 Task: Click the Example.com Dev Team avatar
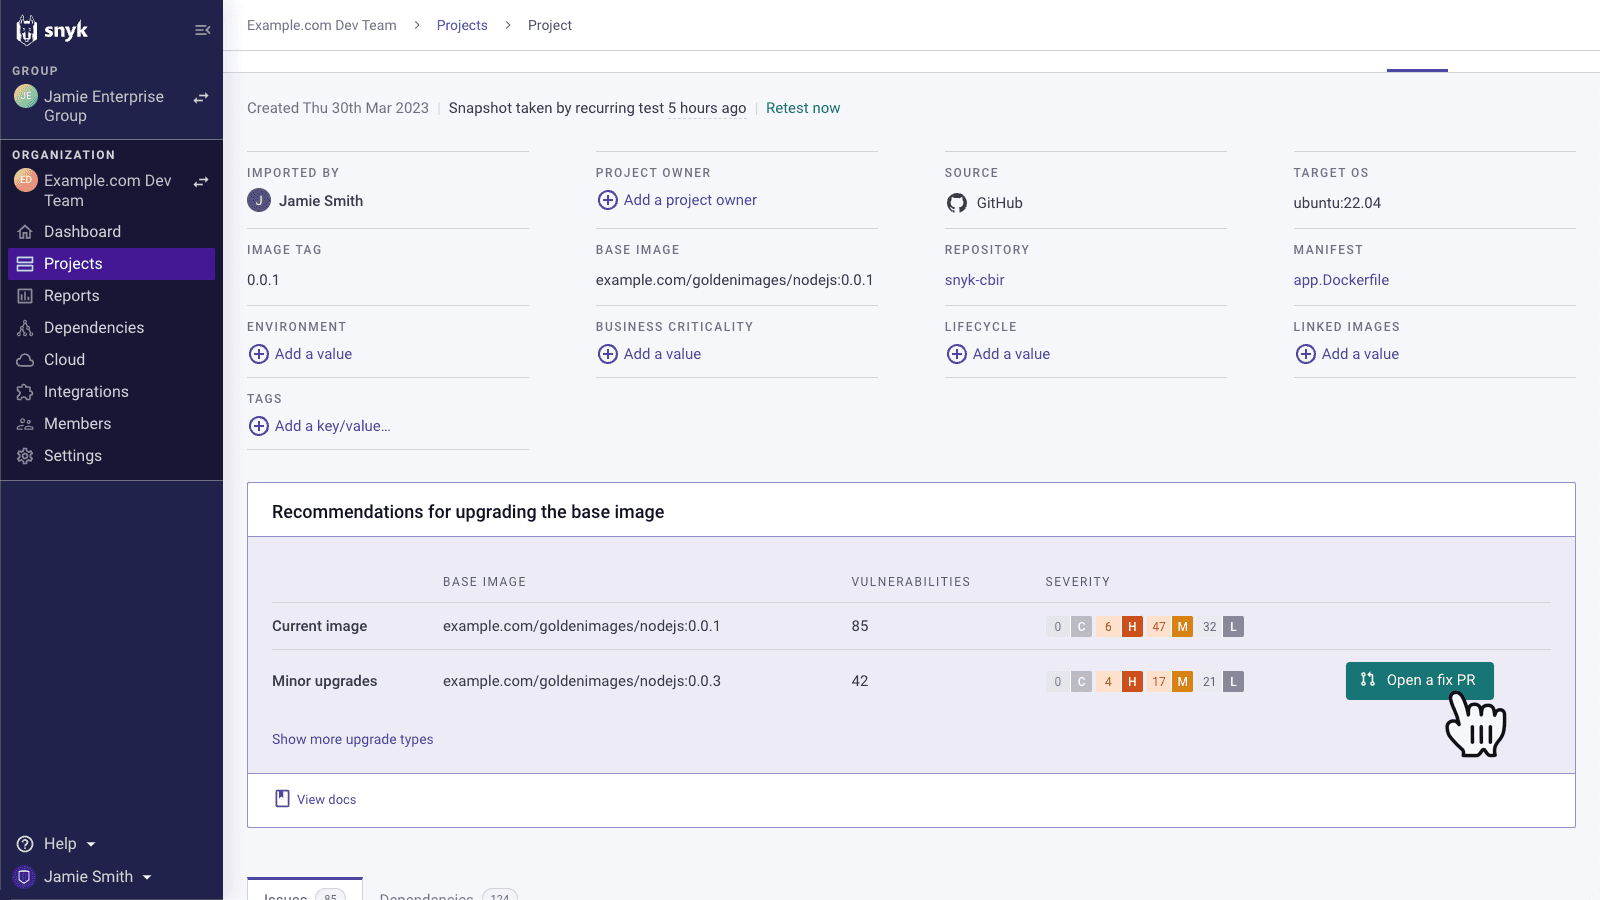point(26,180)
